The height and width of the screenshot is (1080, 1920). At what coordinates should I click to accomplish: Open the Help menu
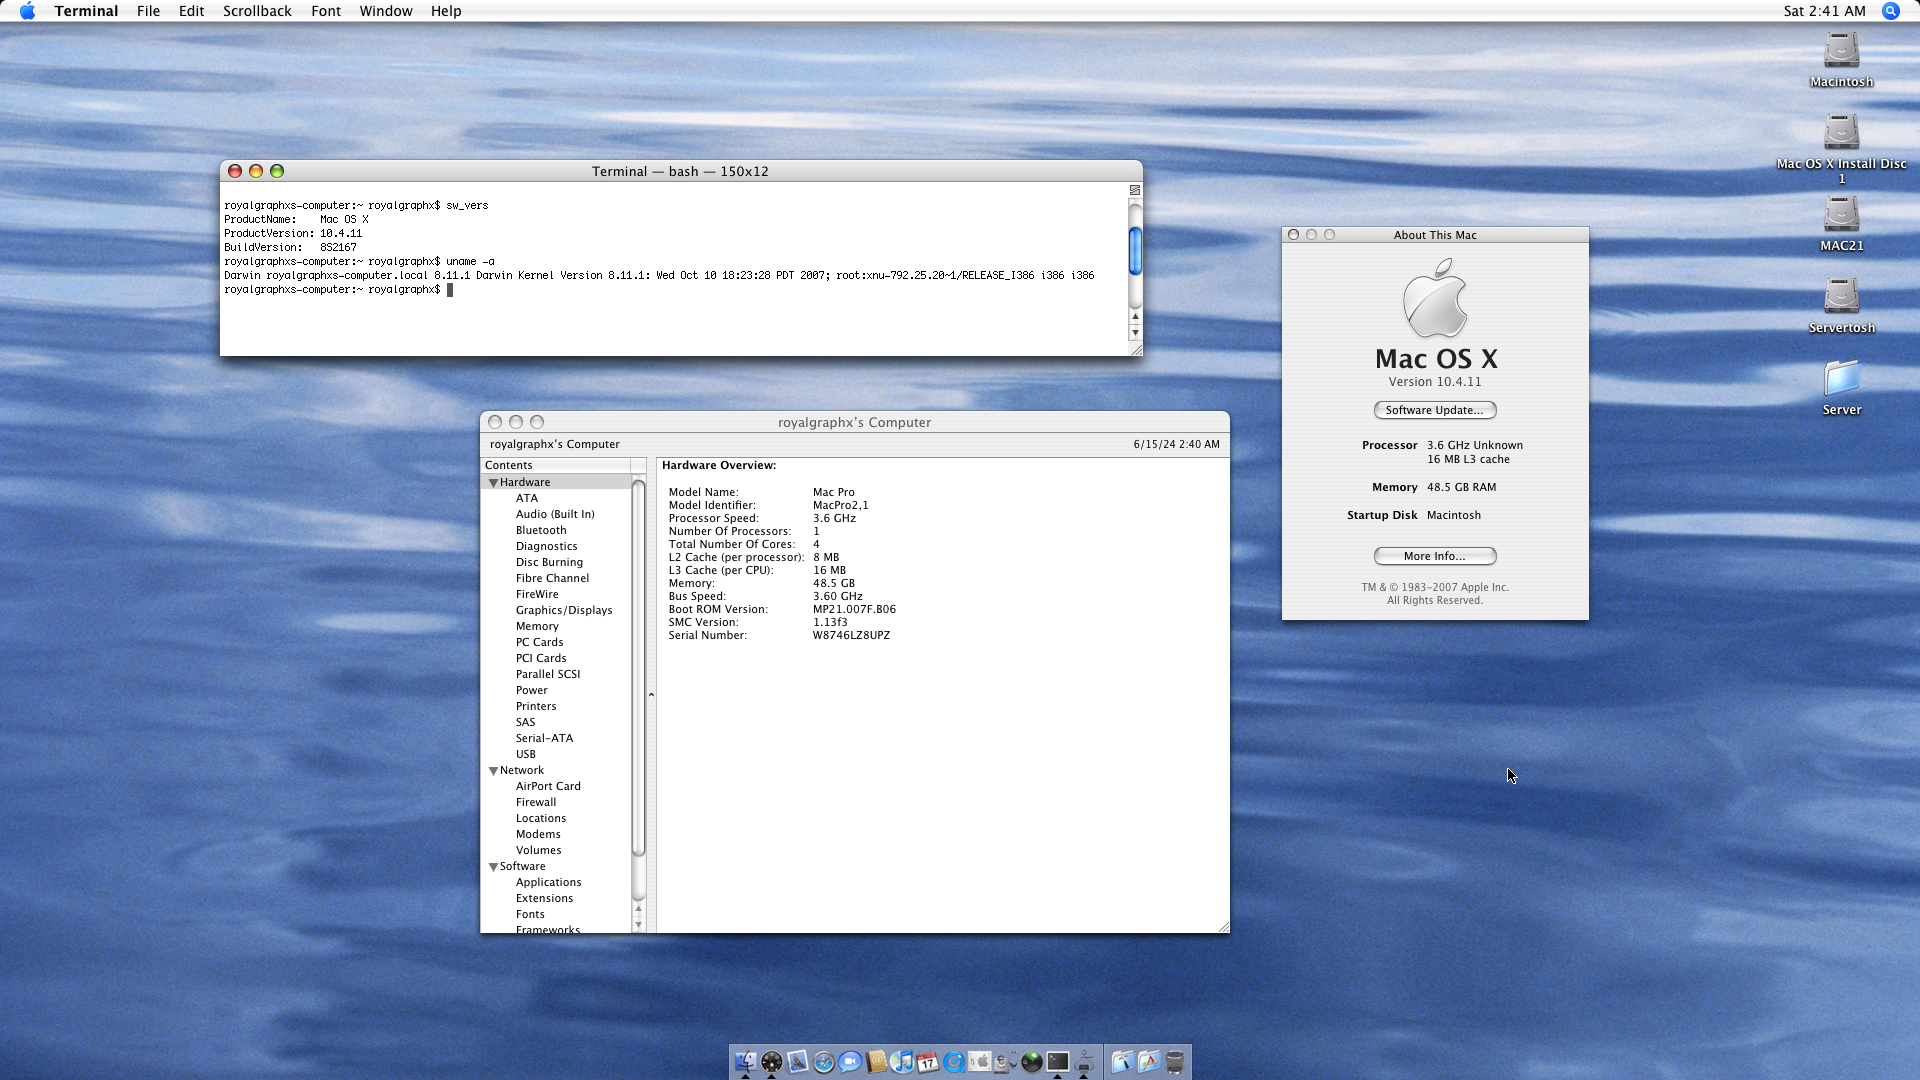[x=446, y=11]
